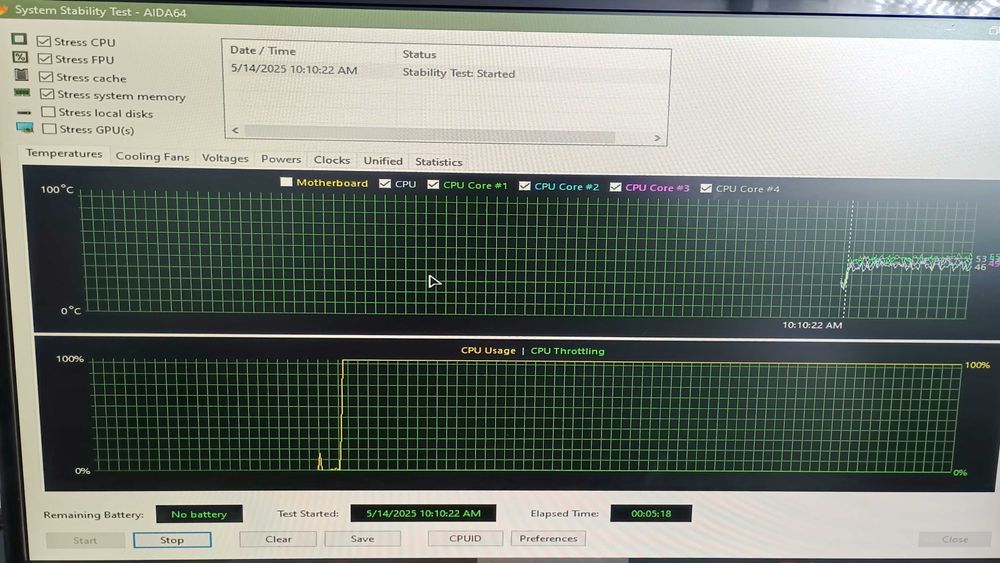The image size is (1000, 563).
Task: Click log scroll right arrow
Action: [x=657, y=138]
